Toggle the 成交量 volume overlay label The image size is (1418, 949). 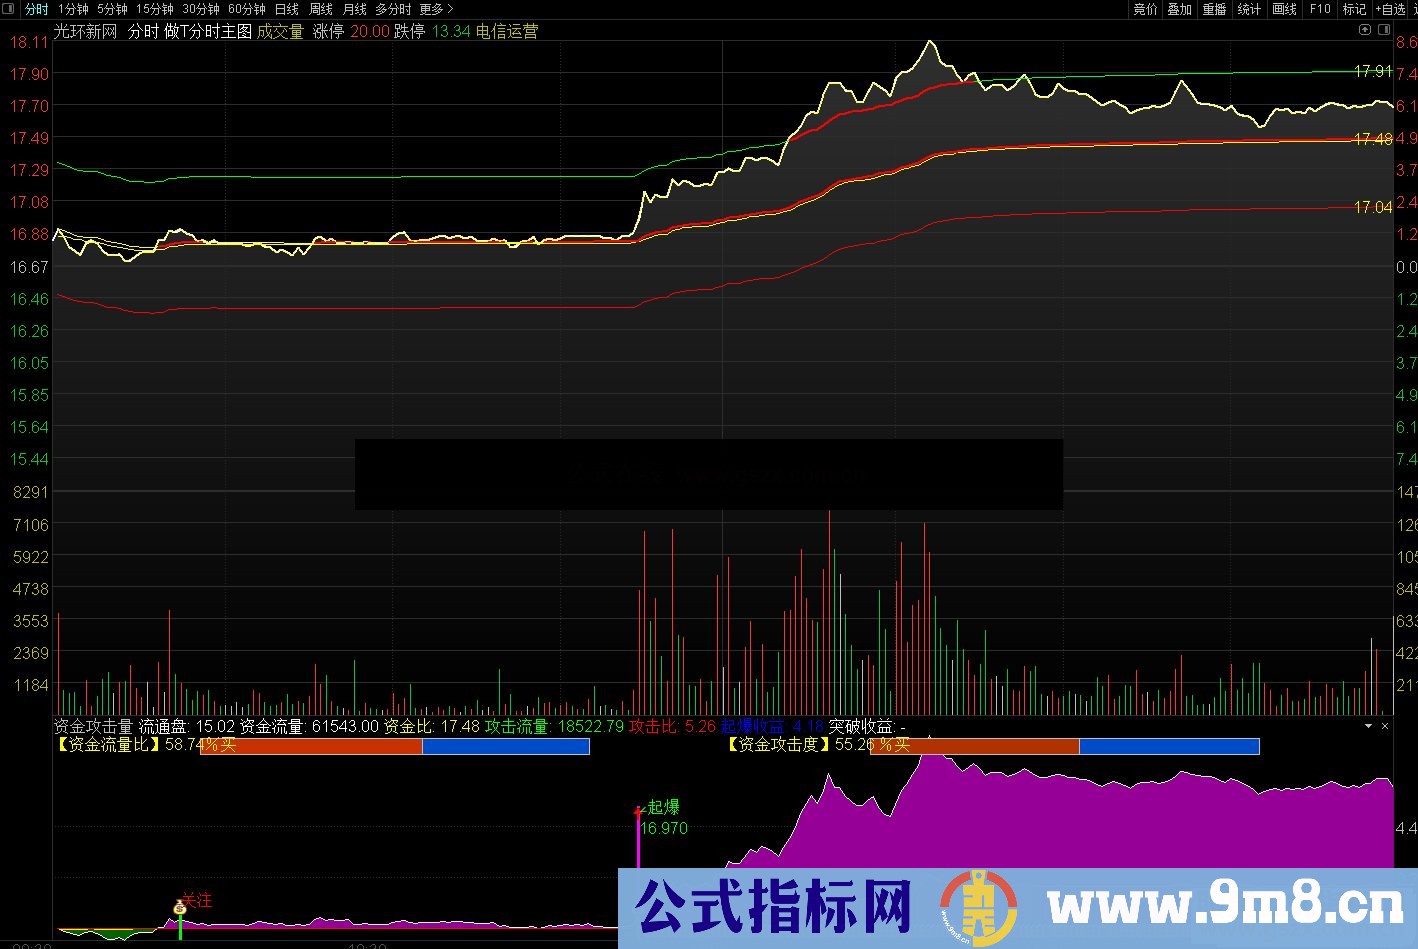pyautogui.click(x=281, y=31)
